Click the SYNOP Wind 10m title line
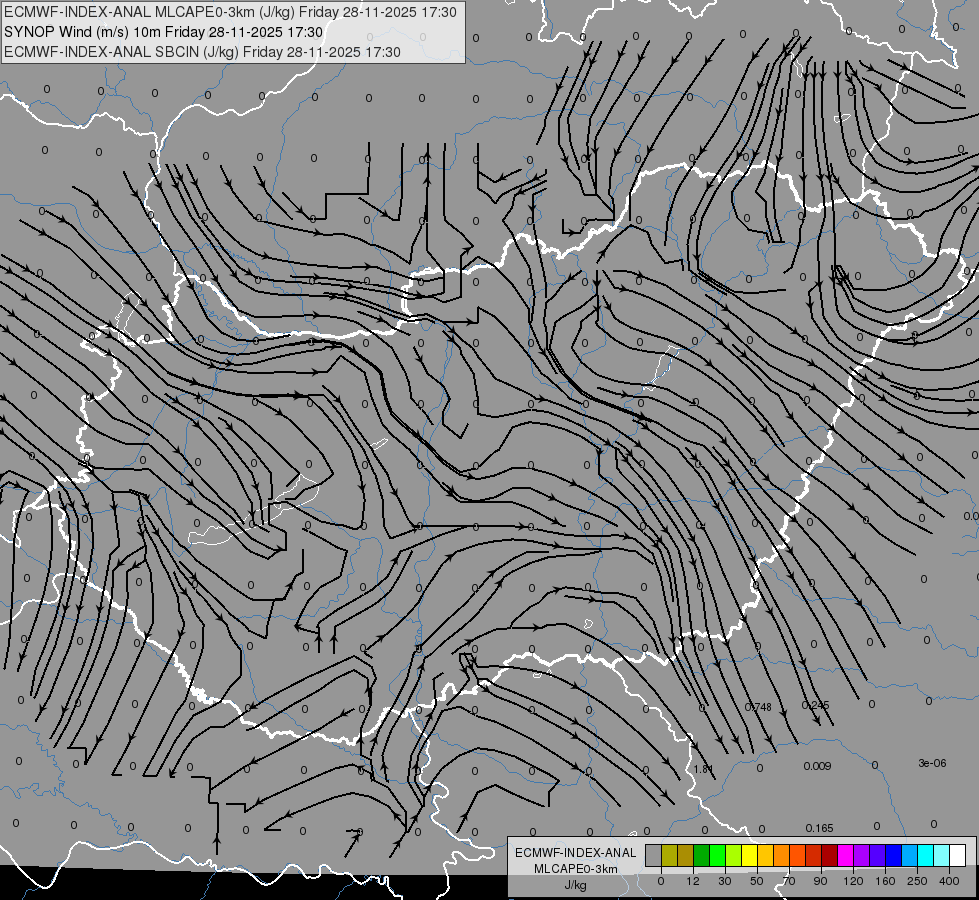Viewport: 979px width, 900px height. (x=163, y=32)
